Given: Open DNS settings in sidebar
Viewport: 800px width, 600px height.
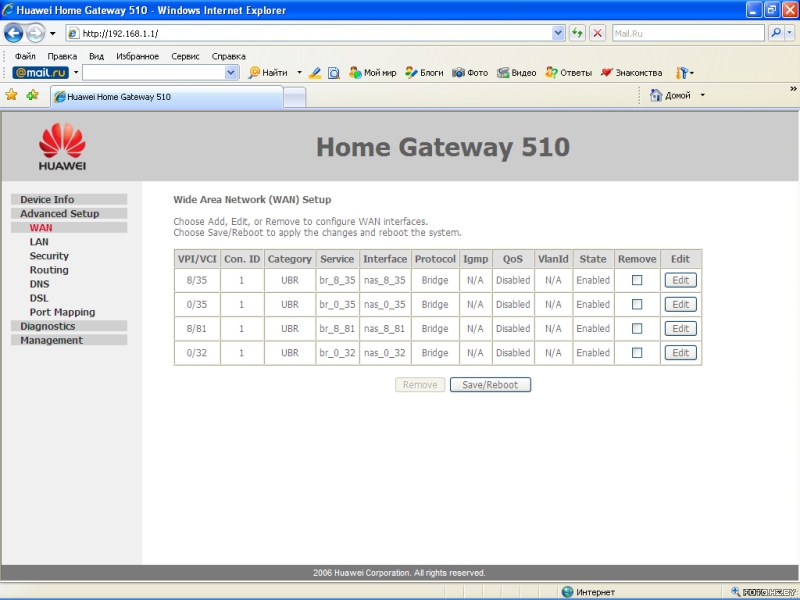Looking at the screenshot, I should [x=39, y=284].
